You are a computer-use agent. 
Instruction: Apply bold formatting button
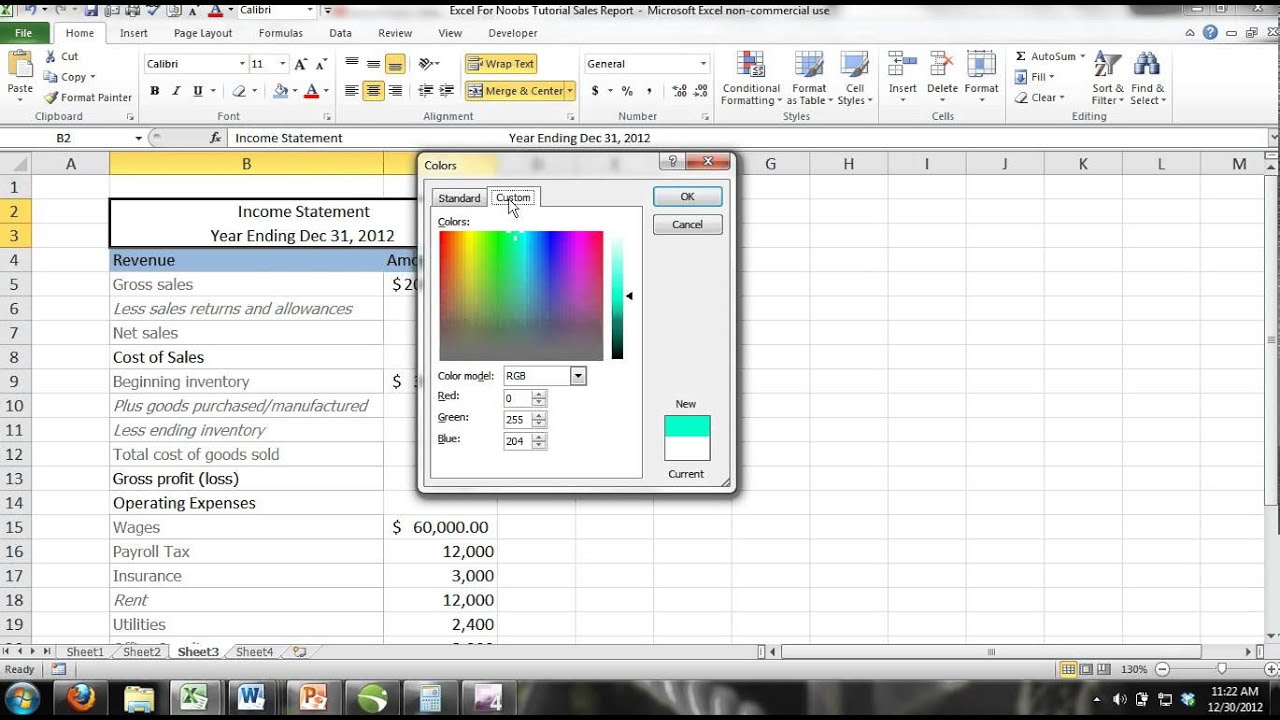(154, 91)
